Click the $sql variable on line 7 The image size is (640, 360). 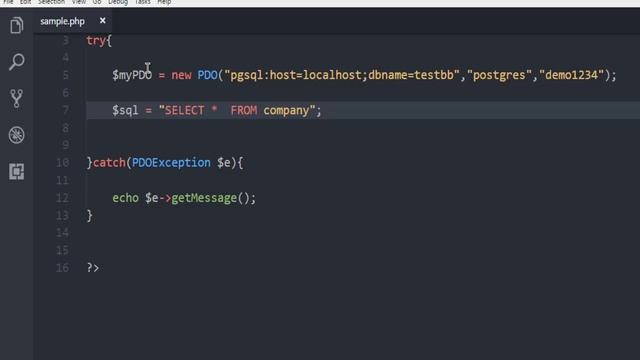tap(125, 111)
